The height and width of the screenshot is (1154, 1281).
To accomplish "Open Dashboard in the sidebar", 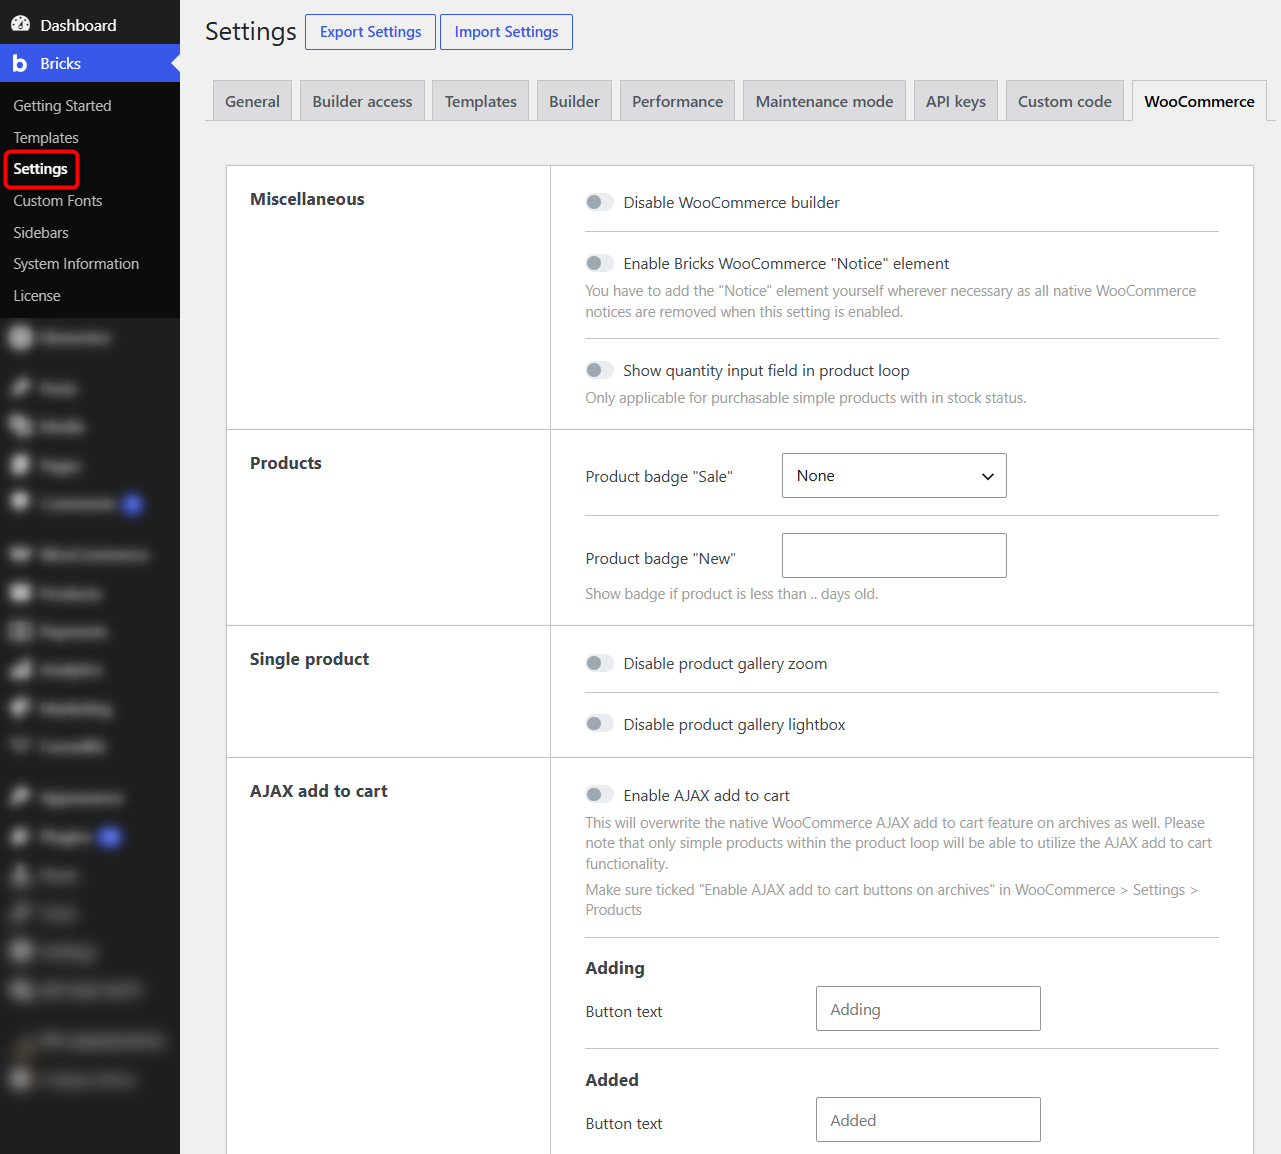I will [x=90, y=24].
